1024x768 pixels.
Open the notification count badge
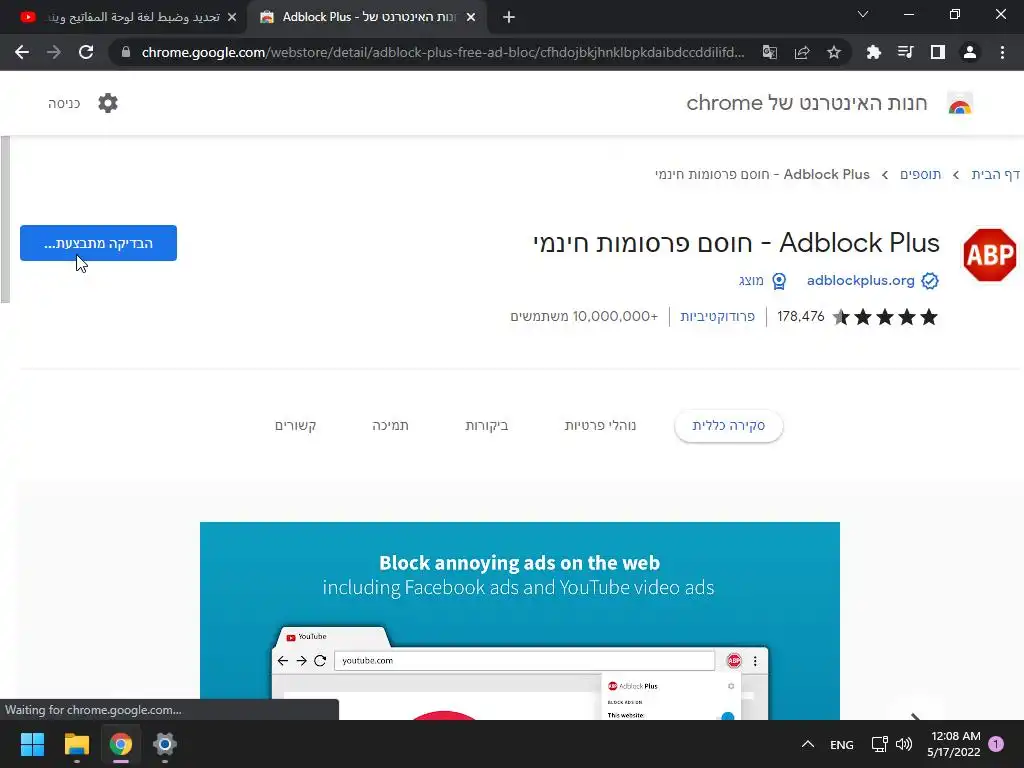996,744
